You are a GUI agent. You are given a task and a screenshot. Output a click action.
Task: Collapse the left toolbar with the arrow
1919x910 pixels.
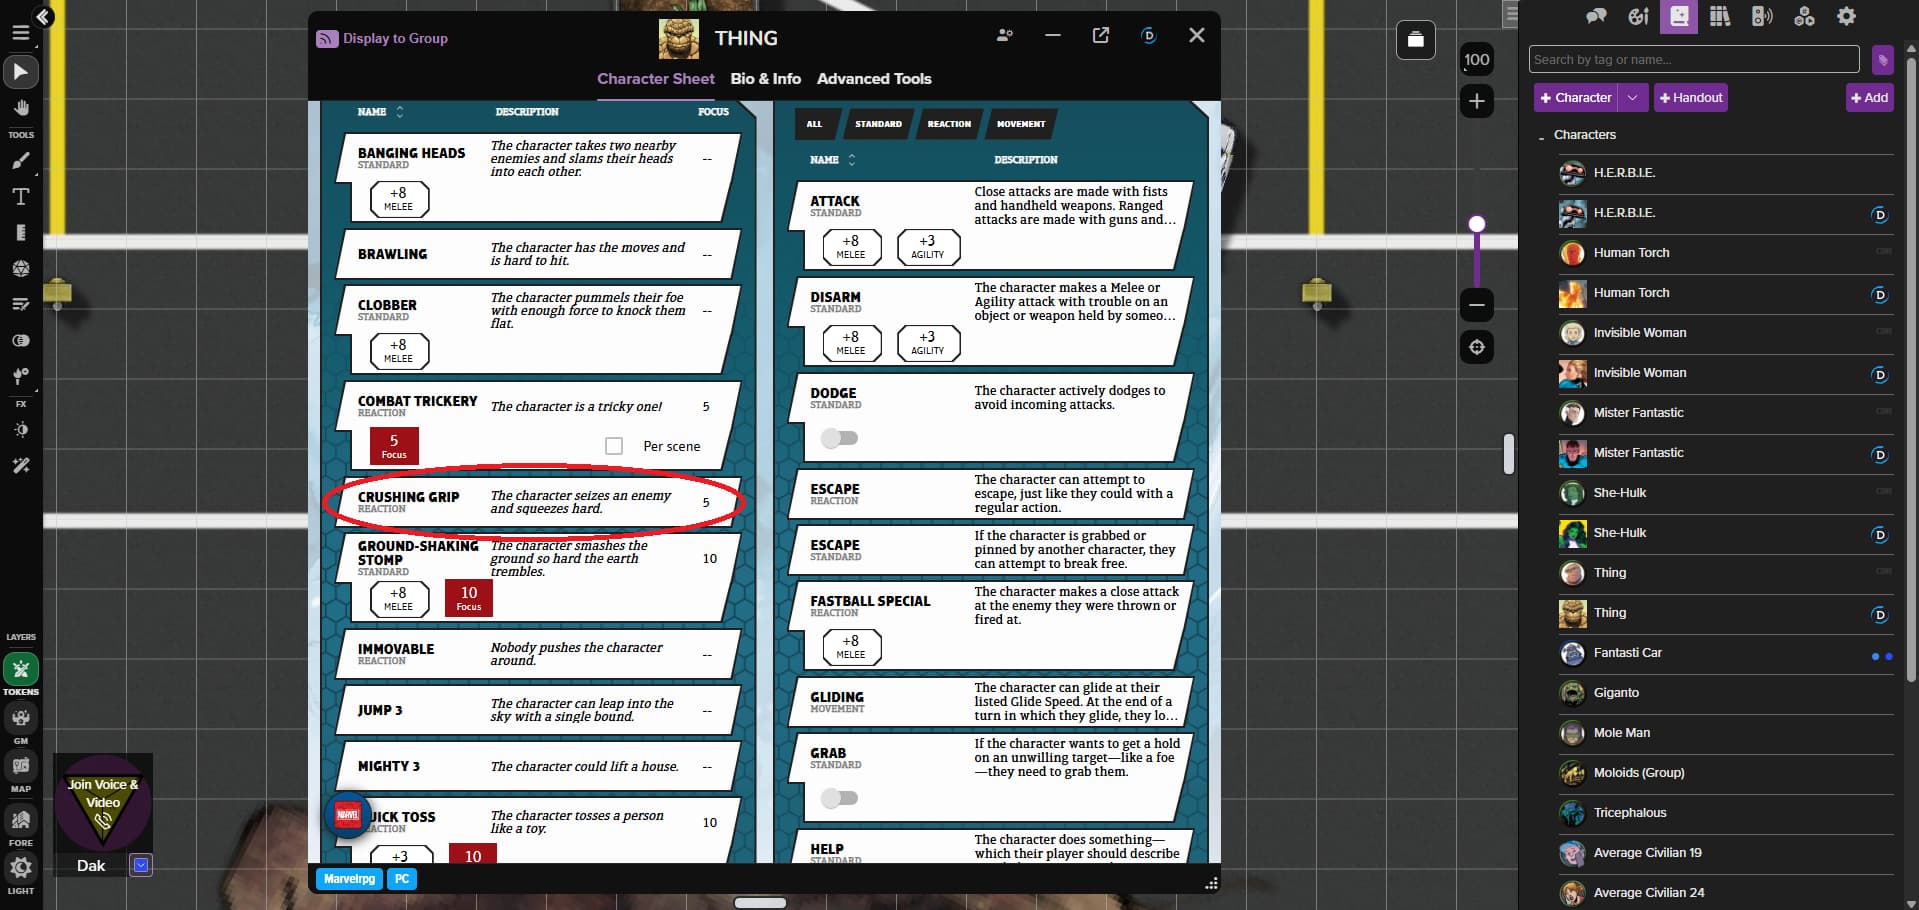tap(43, 17)
